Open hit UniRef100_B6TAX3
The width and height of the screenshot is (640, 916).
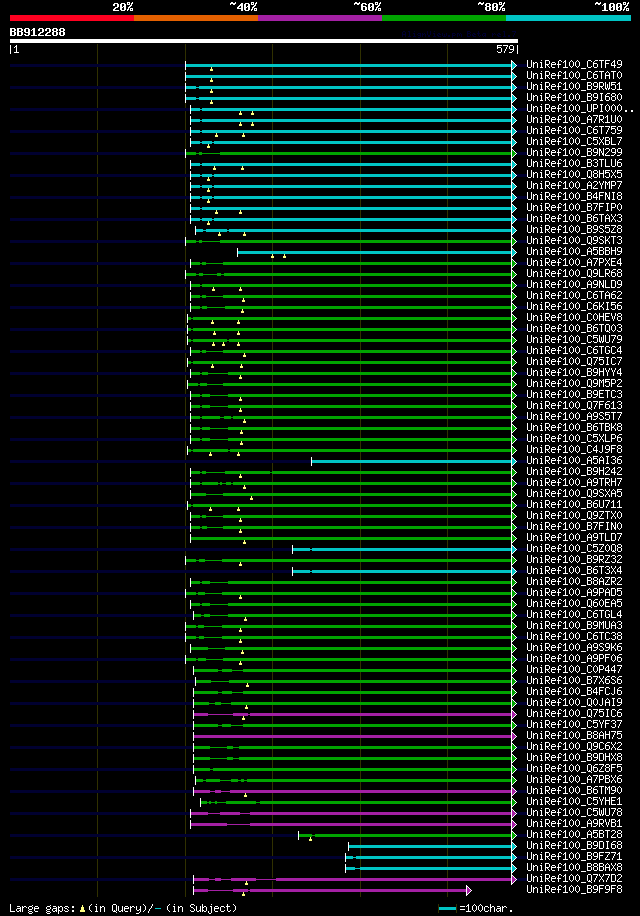(574, 218)
